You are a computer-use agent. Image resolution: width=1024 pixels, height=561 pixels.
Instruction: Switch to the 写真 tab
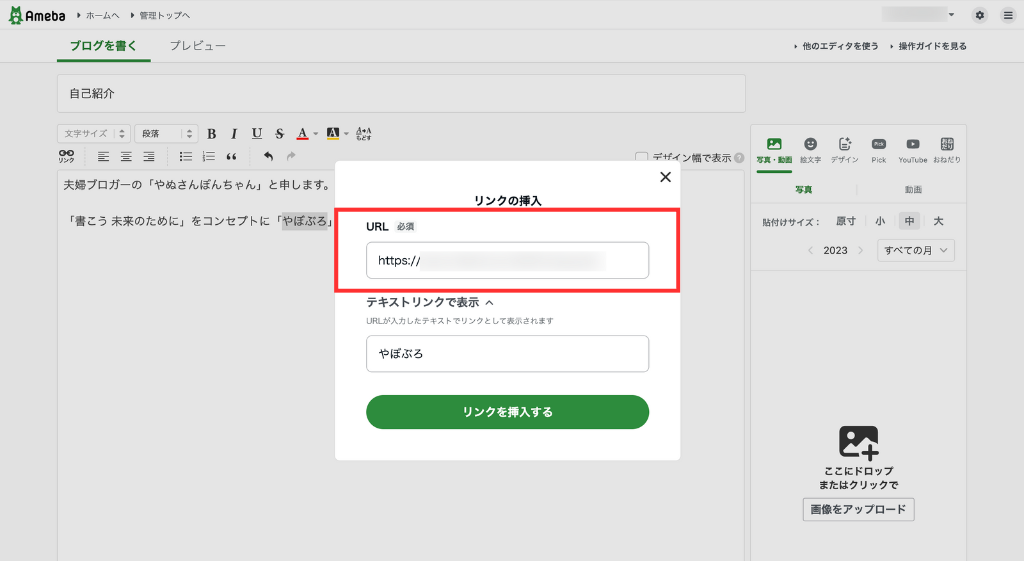(804, 189)
